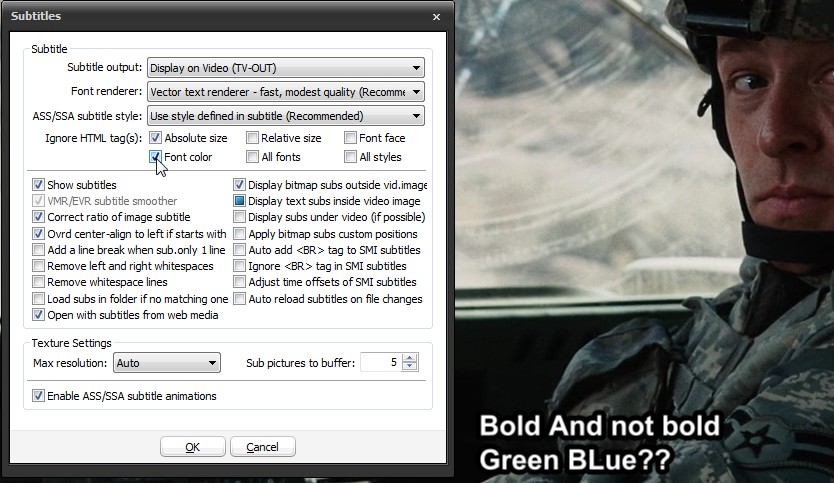The width and height of the screenshot is (834, 483).
Task: Enable Remove whitespace lines checkbox
Action: [38, 281]
